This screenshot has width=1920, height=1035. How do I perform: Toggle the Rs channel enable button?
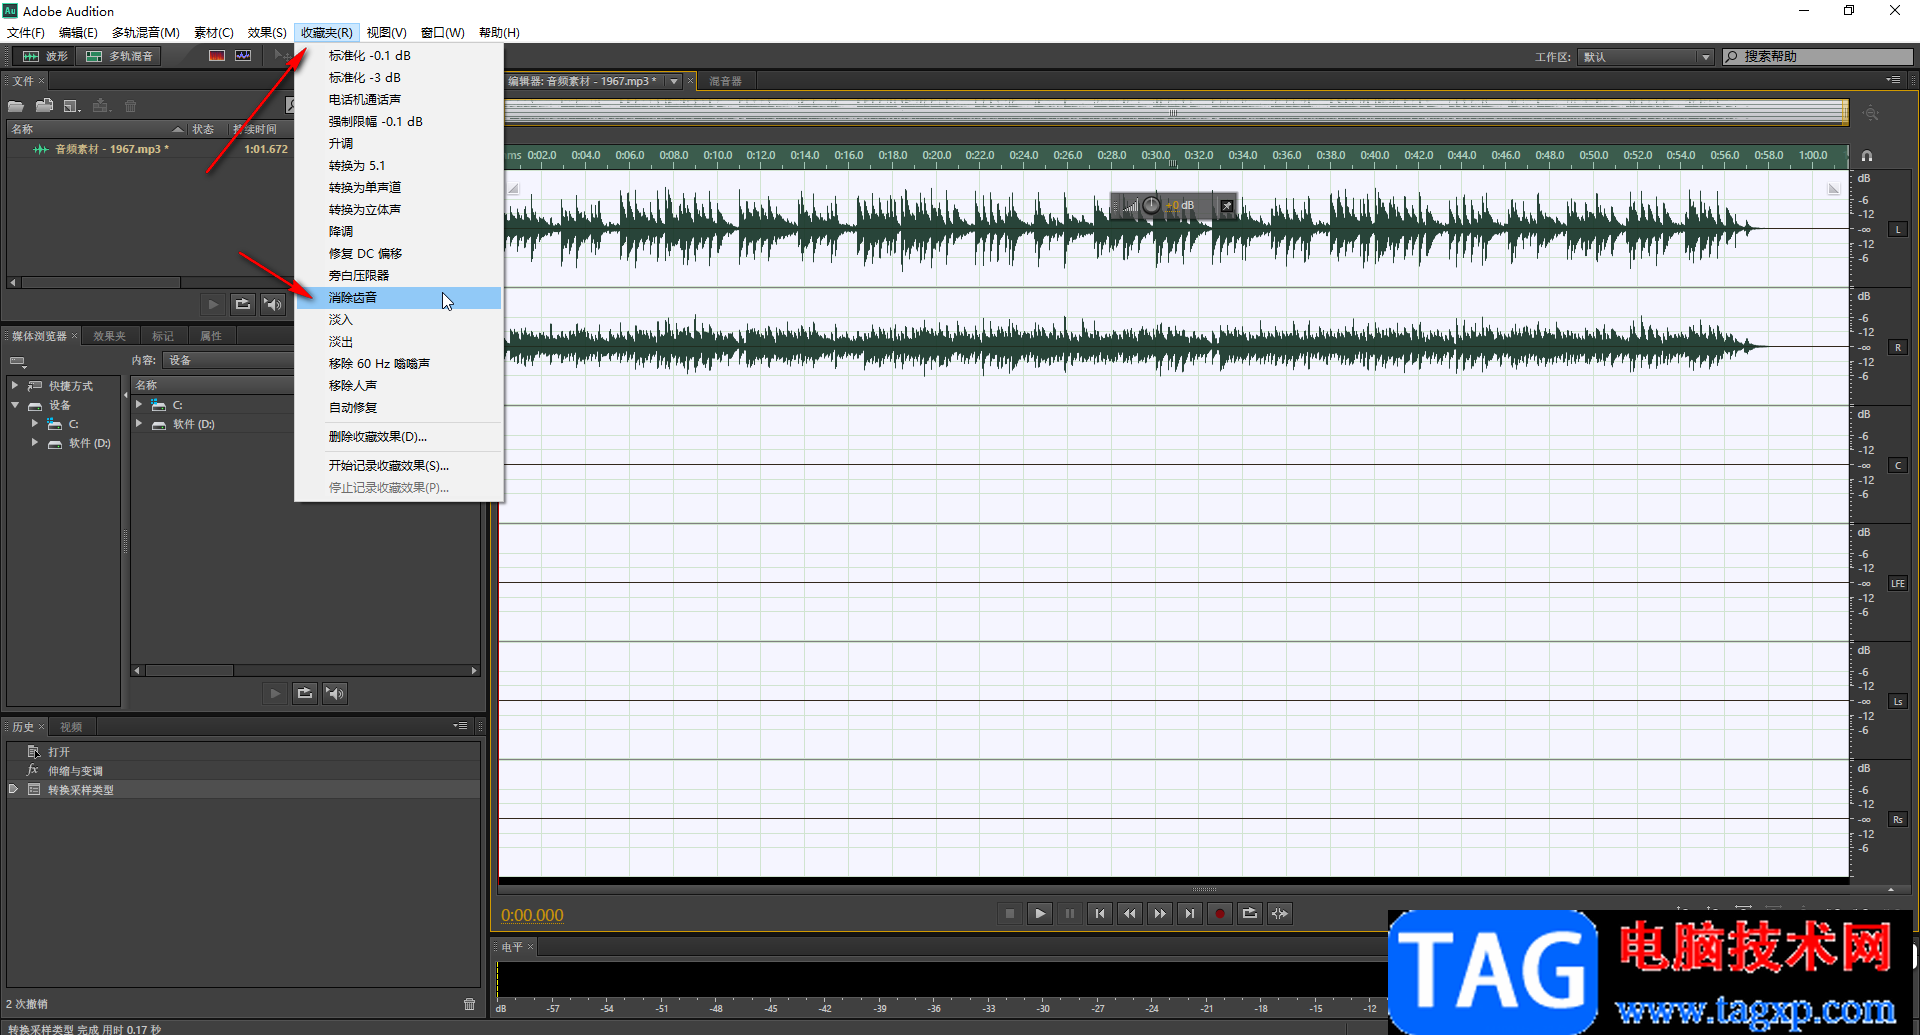[1897, 820]
